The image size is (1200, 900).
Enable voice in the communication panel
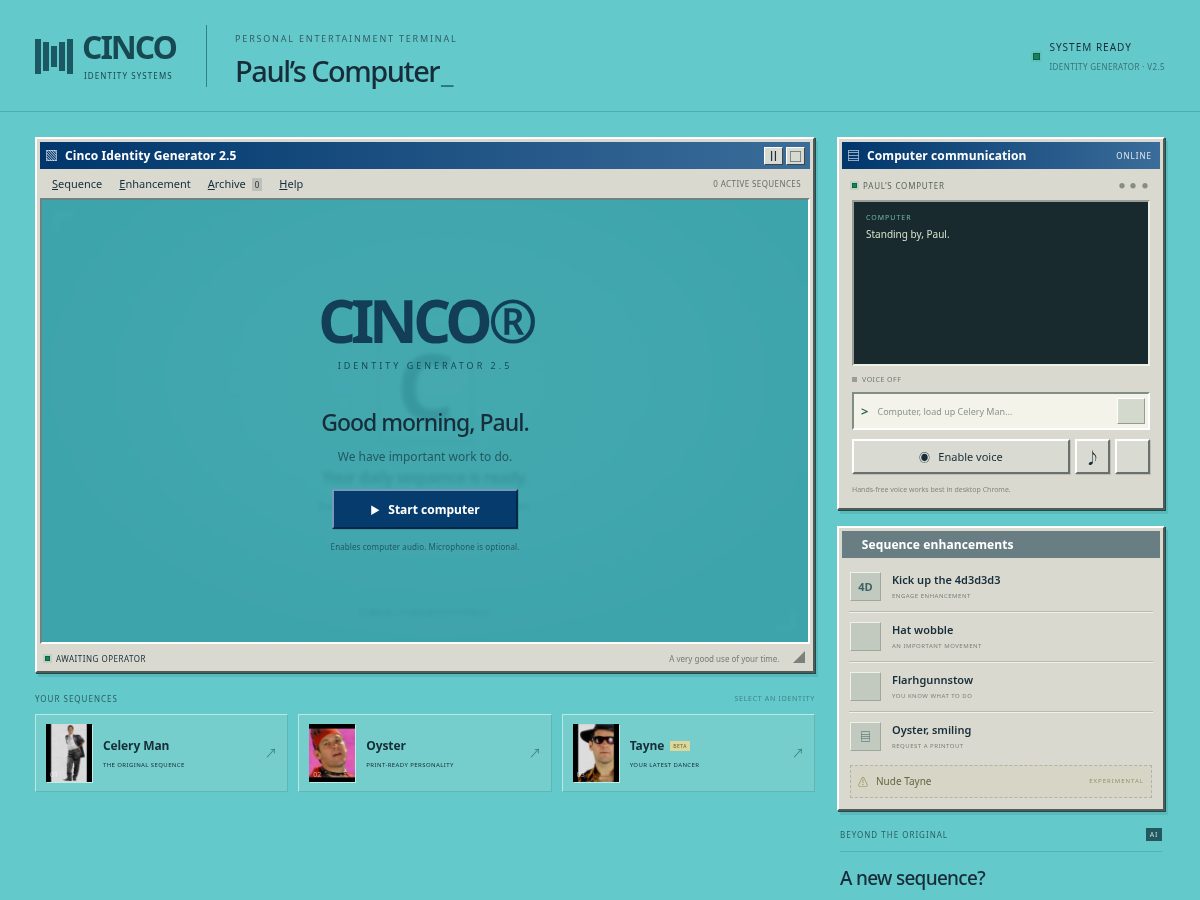961,457
